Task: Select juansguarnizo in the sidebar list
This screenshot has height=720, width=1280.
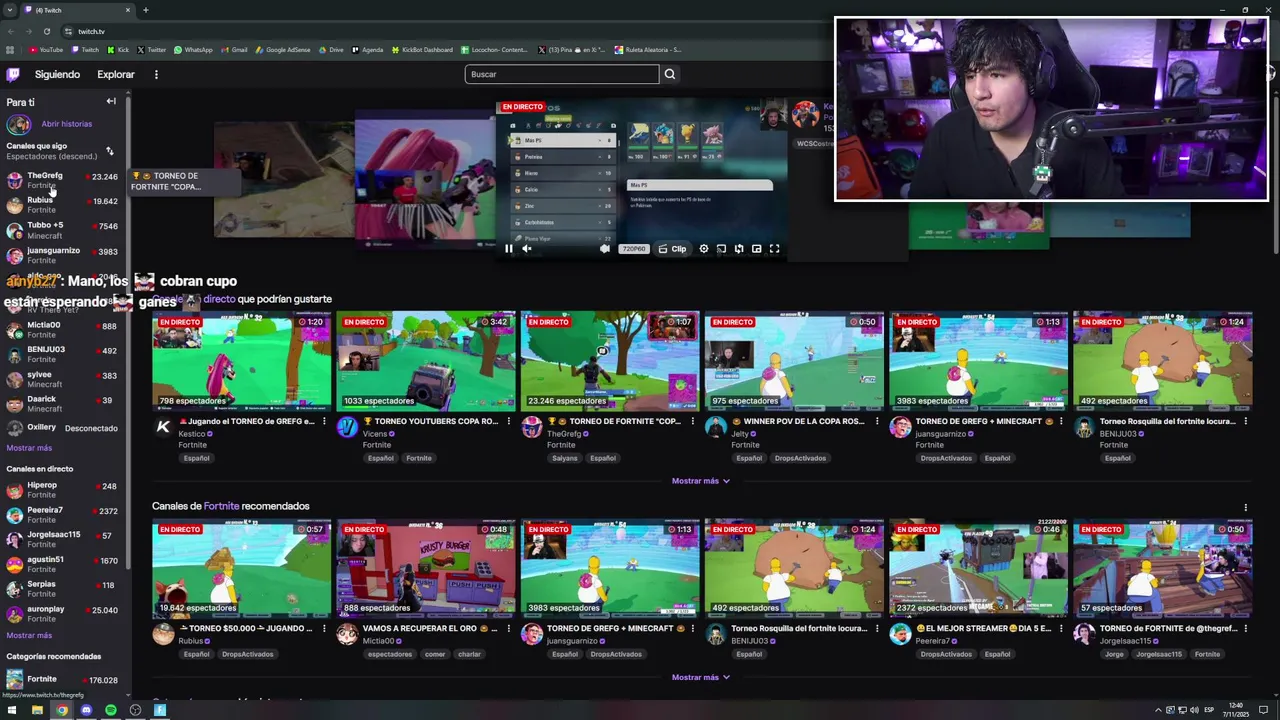Action: [65, 255]
